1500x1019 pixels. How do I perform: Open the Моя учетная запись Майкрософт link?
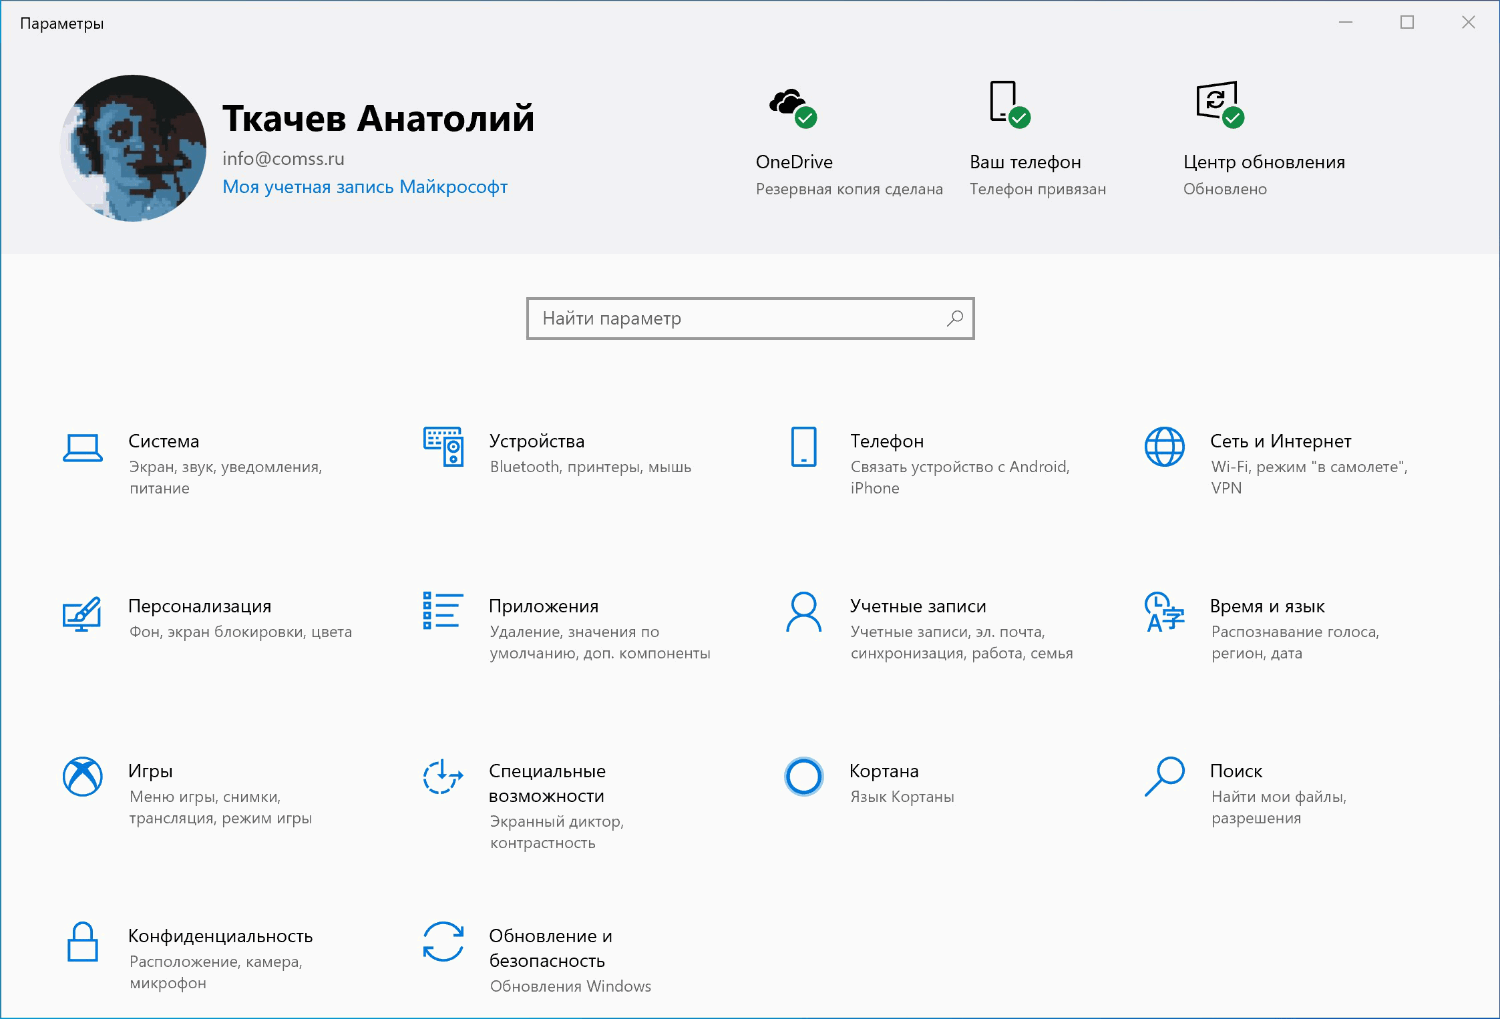[365, 187]
